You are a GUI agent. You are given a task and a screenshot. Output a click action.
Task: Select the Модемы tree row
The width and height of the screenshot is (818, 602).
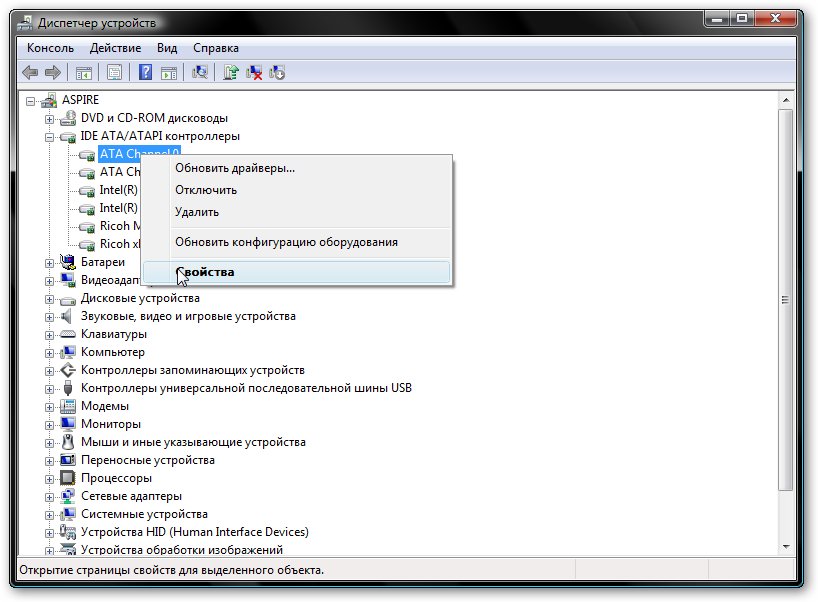coord(105,406)
